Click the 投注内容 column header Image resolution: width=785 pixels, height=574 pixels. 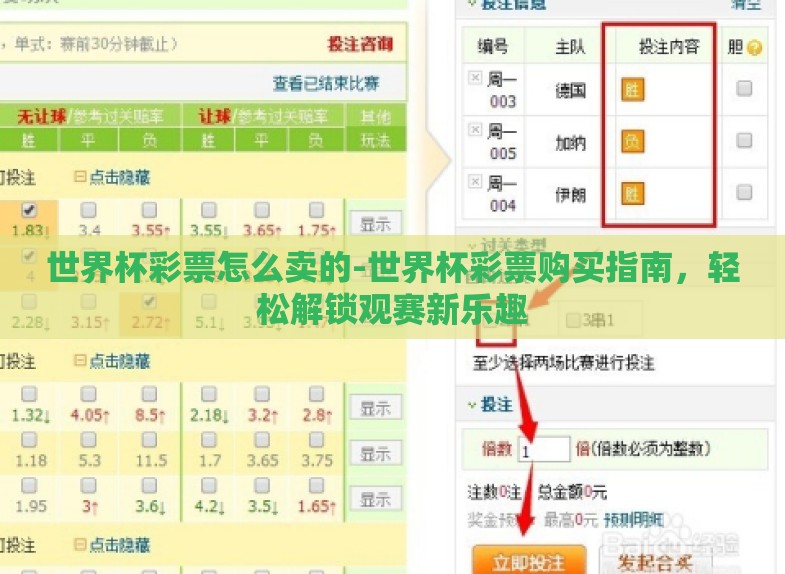(669, 47)
